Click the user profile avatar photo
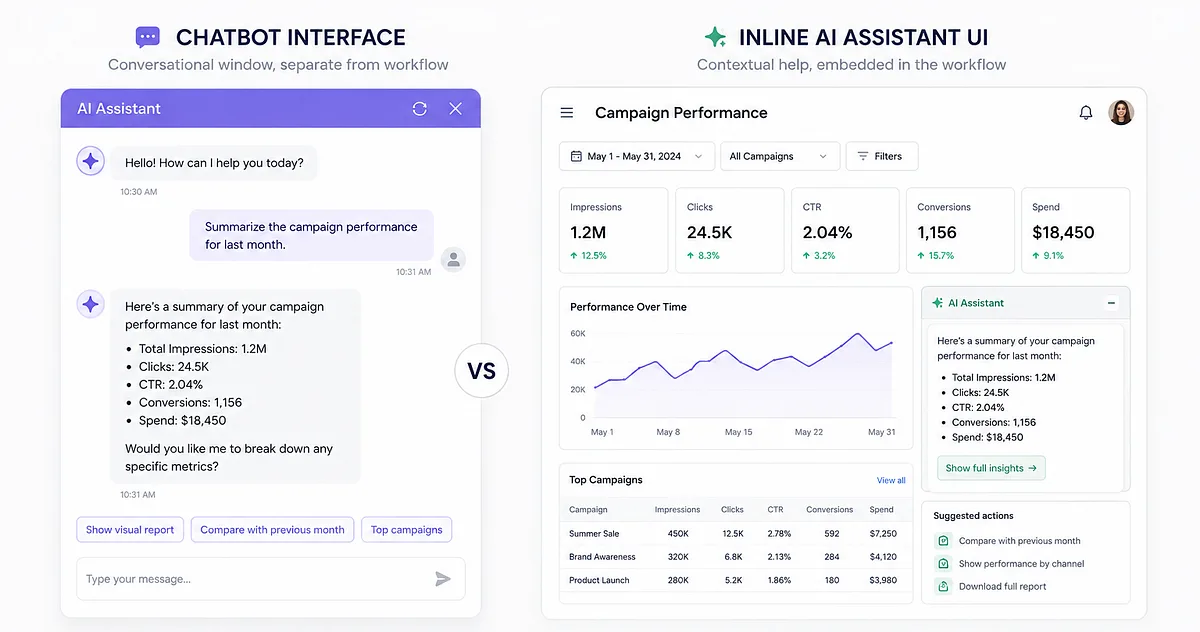This screenshot has width=1200, height=632. tap(1121, 112)
